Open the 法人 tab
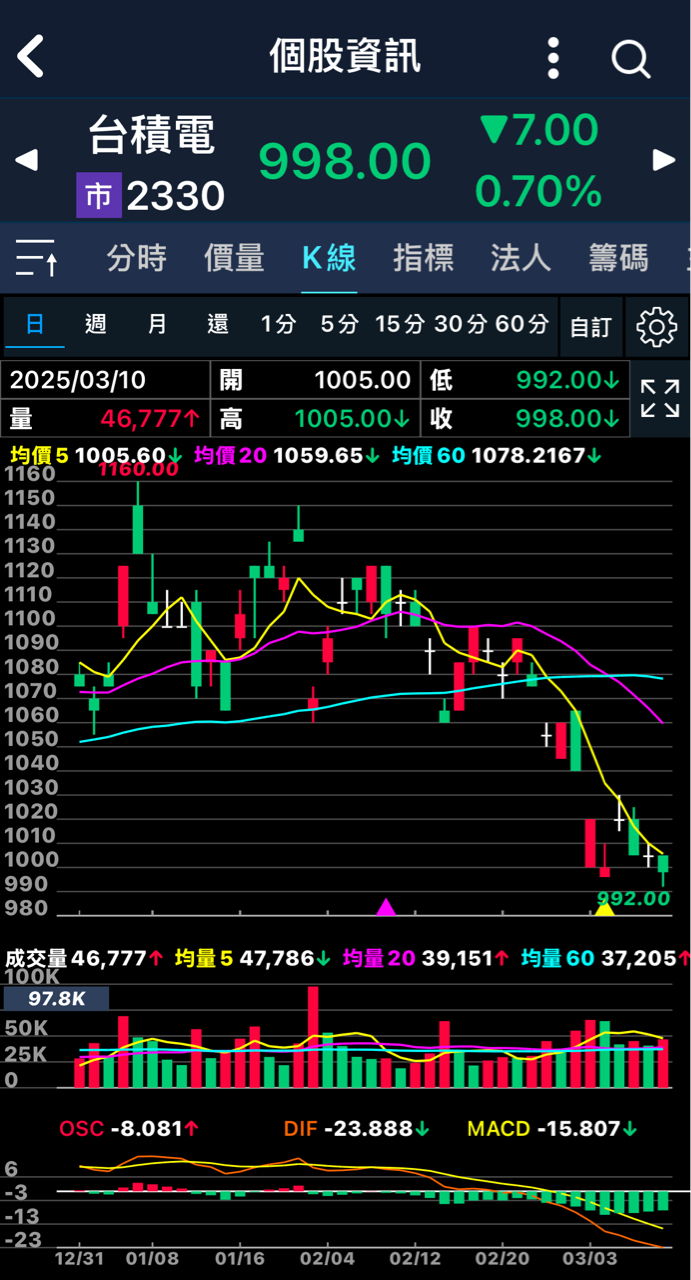 (x=521, y=258)
